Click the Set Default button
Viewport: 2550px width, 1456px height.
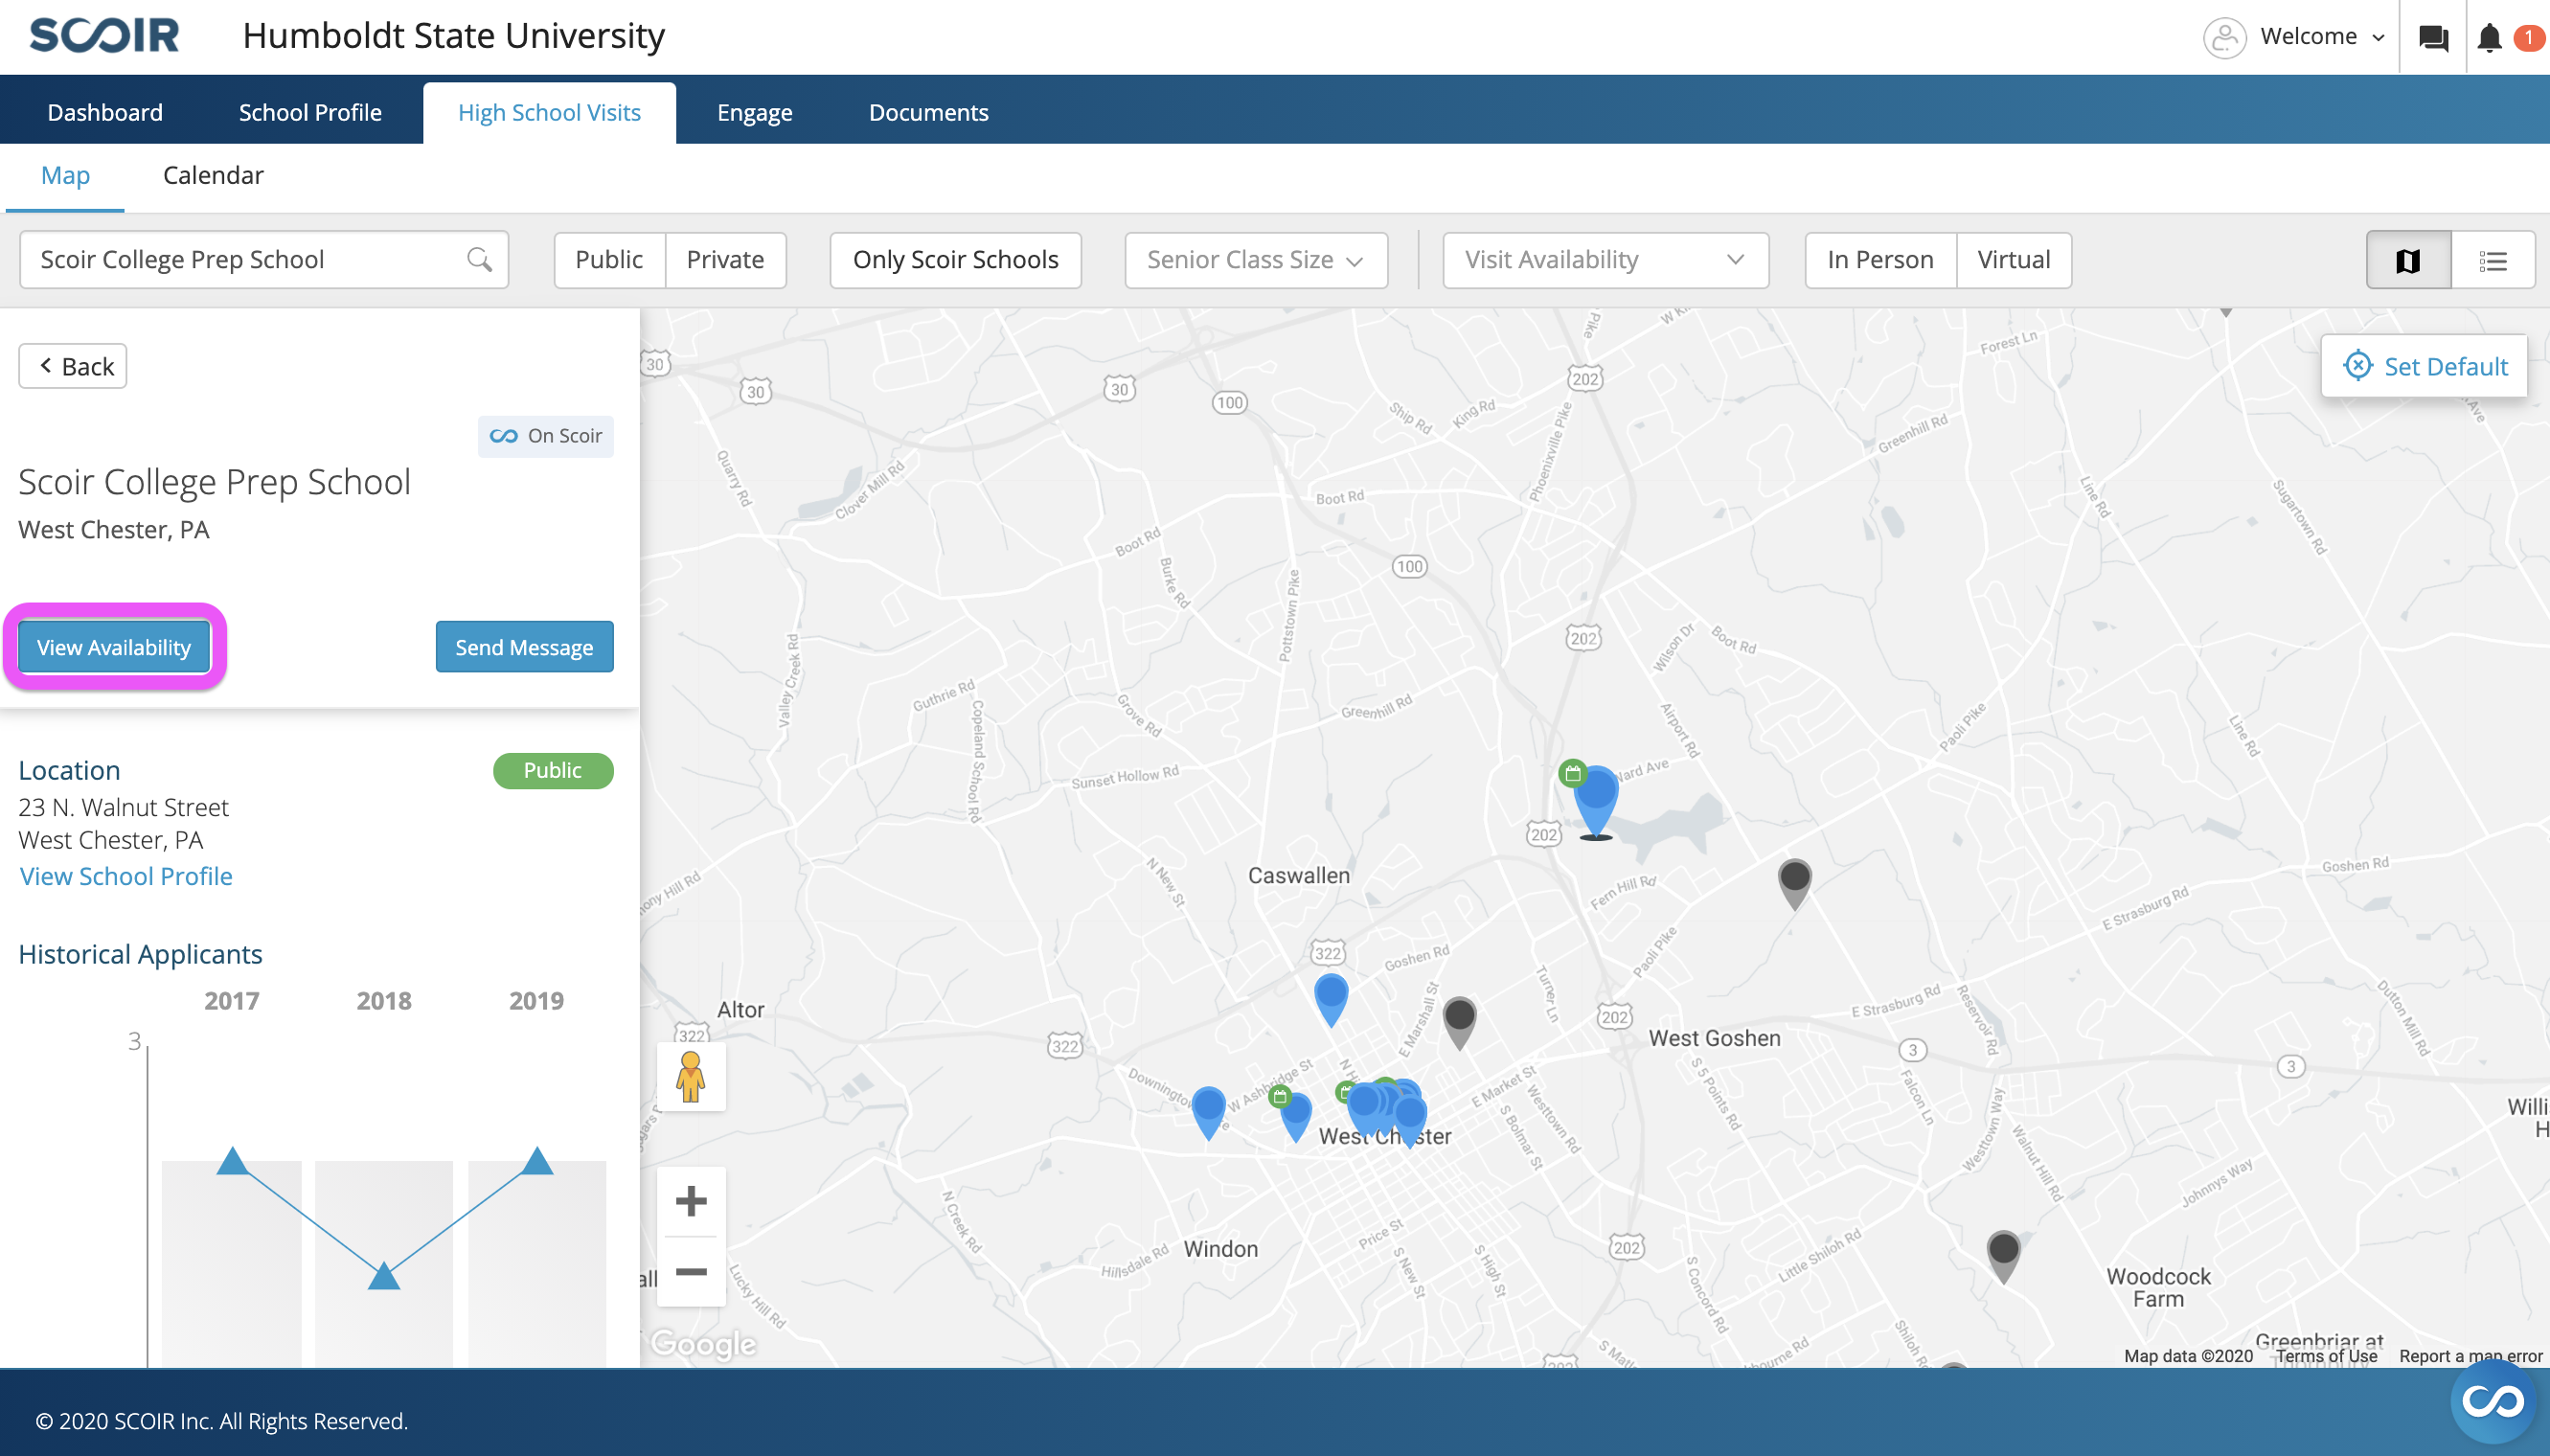pyautogui.click(x=2424, y=366)
